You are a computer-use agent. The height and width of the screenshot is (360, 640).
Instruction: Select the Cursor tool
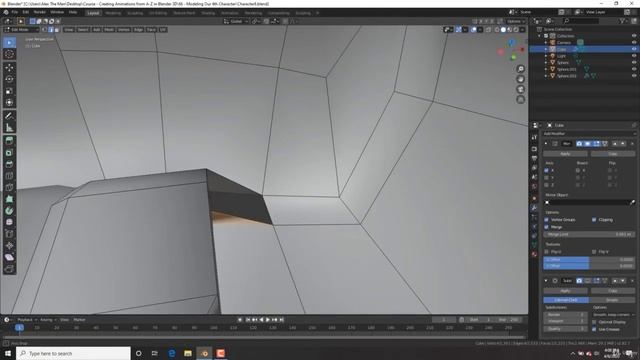pyautogui.click(x=9, y=54)
